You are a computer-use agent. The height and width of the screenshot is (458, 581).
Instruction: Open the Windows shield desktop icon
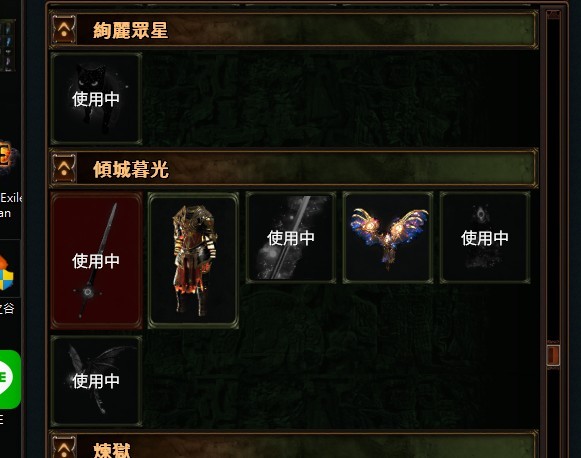click(x=7, y=273)
